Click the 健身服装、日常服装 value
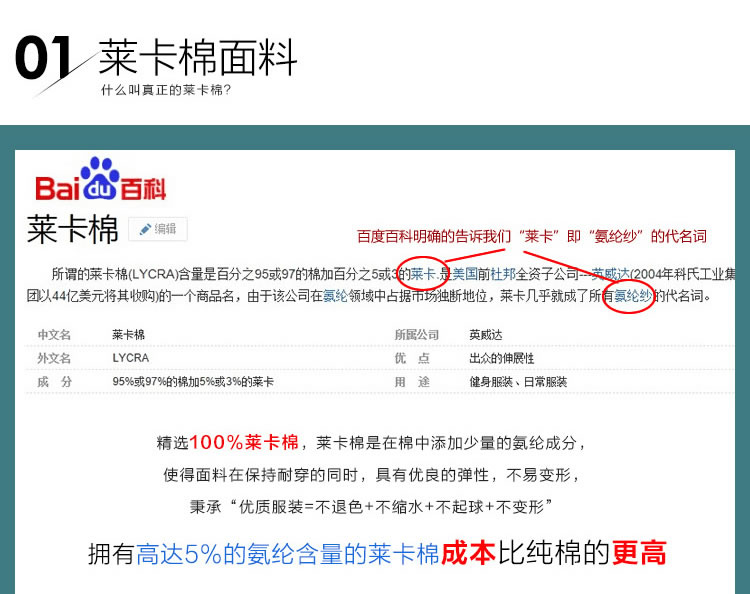Screen dimensions: 750x594 (x=518, y=382)
